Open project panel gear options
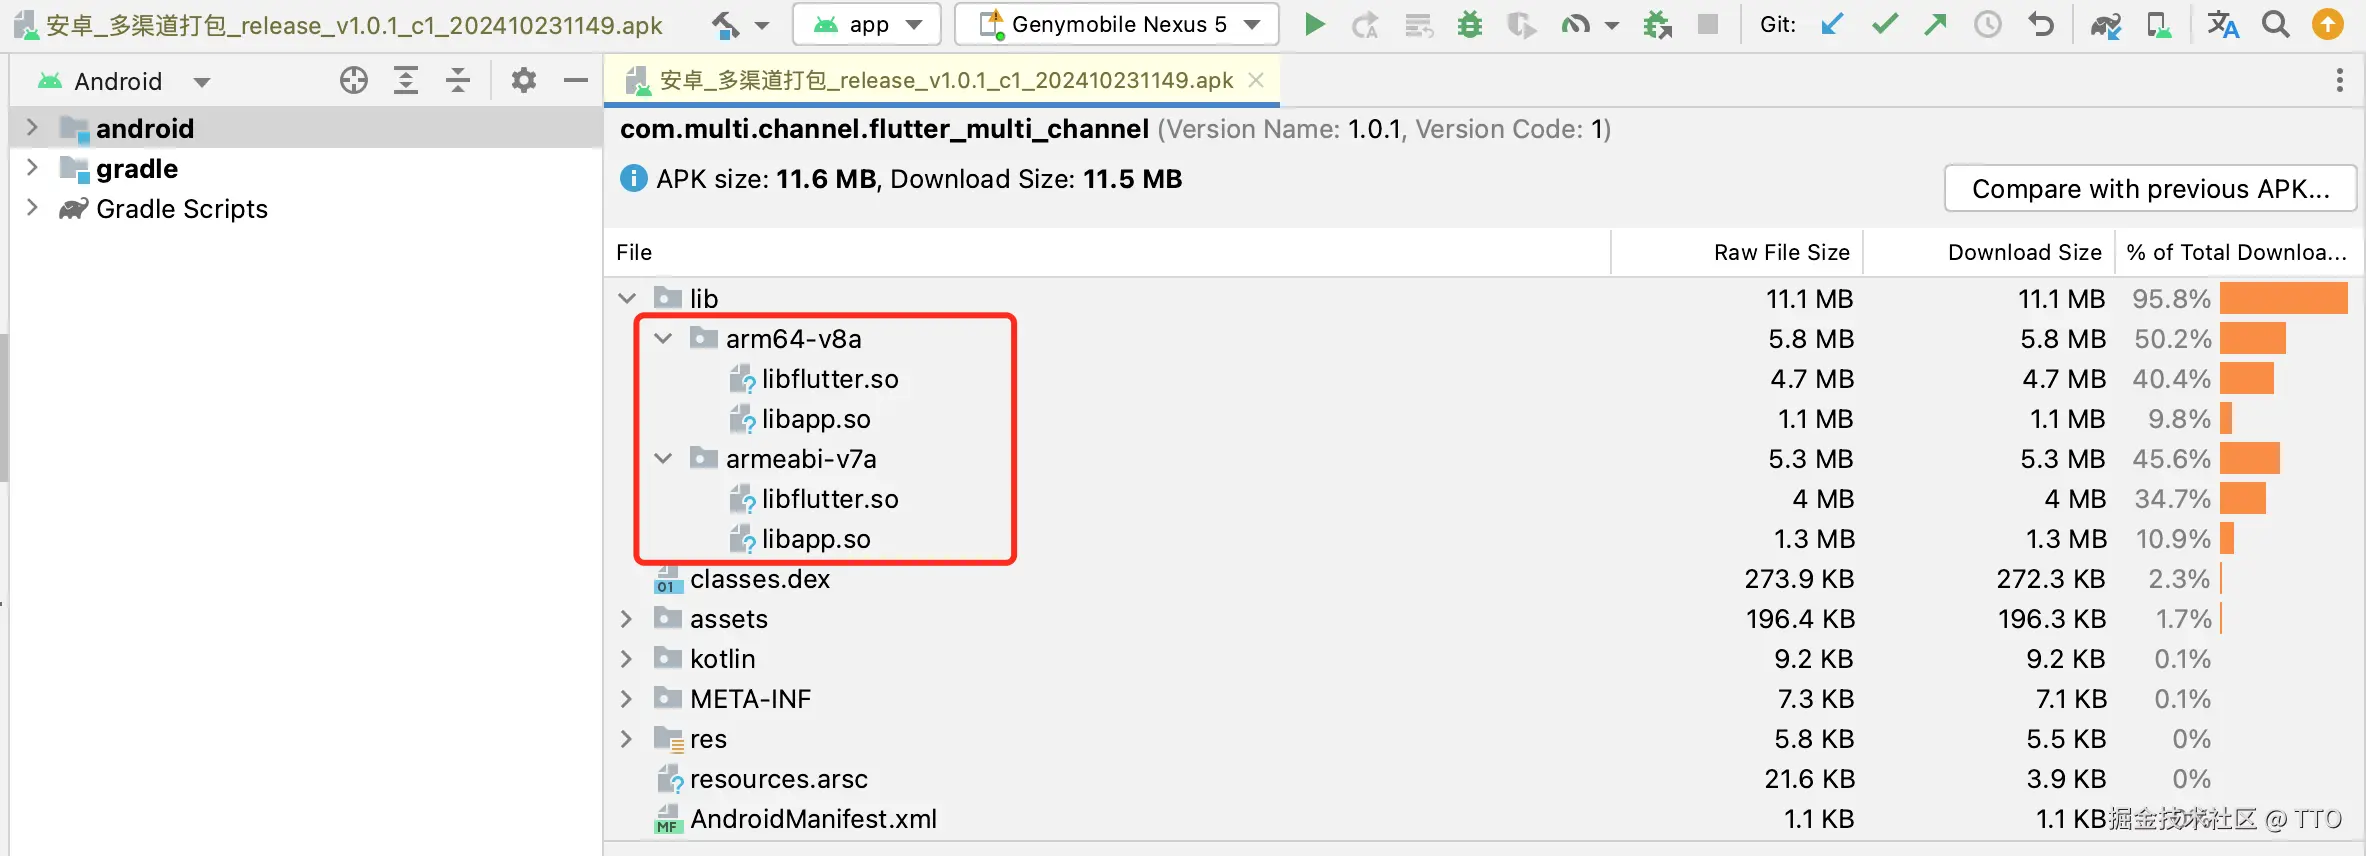 tap(524, 80)
